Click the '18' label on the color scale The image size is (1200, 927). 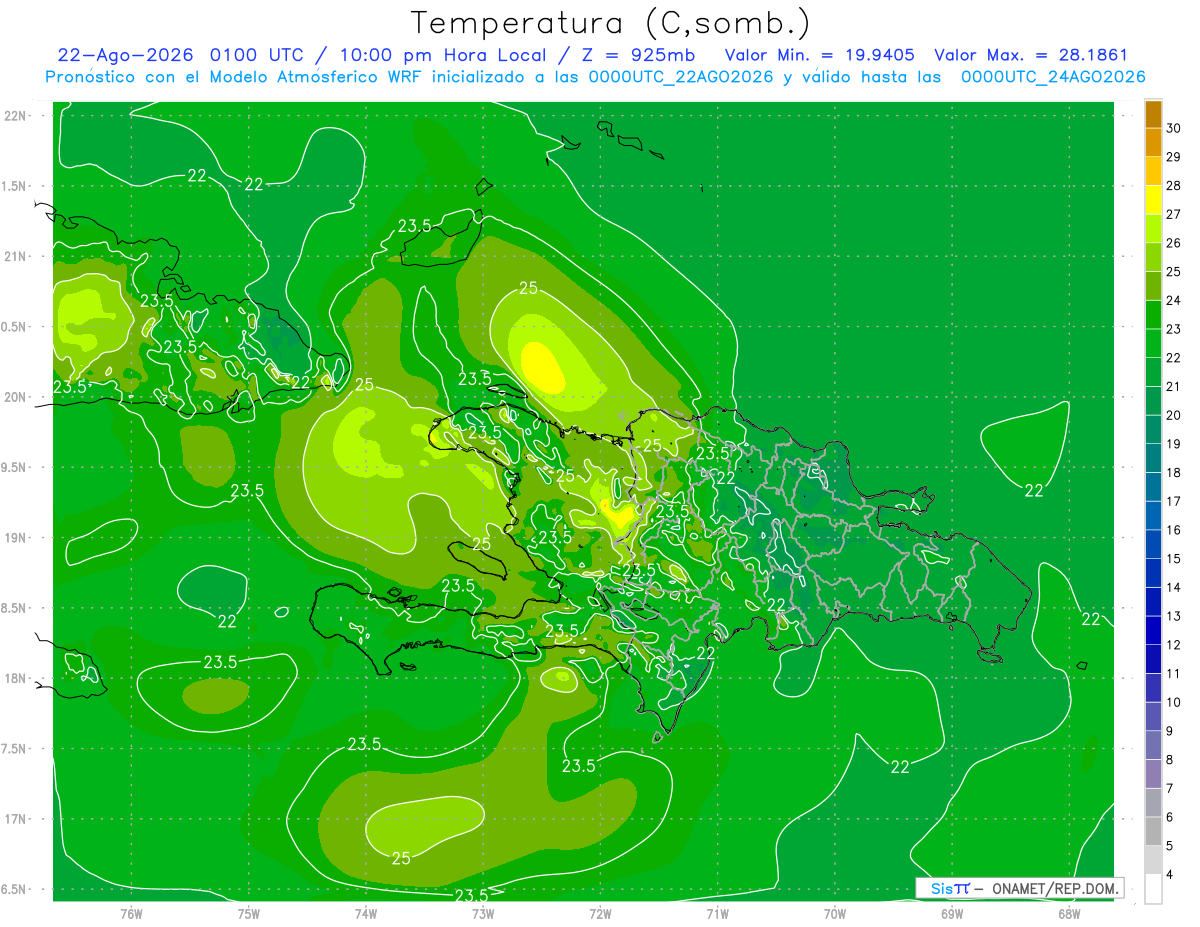[x=1174, y=472]
